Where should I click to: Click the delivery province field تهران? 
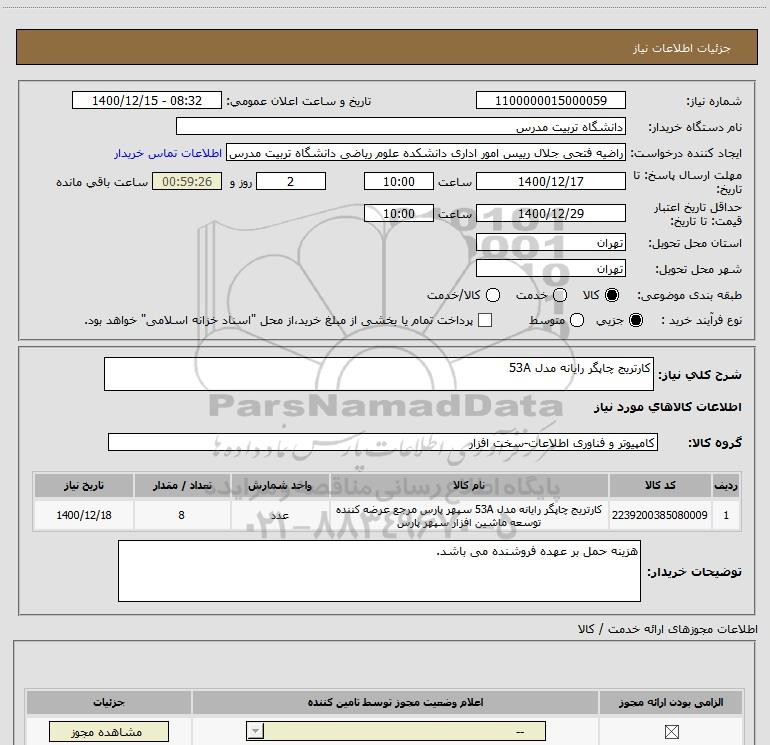pos(550,243)
